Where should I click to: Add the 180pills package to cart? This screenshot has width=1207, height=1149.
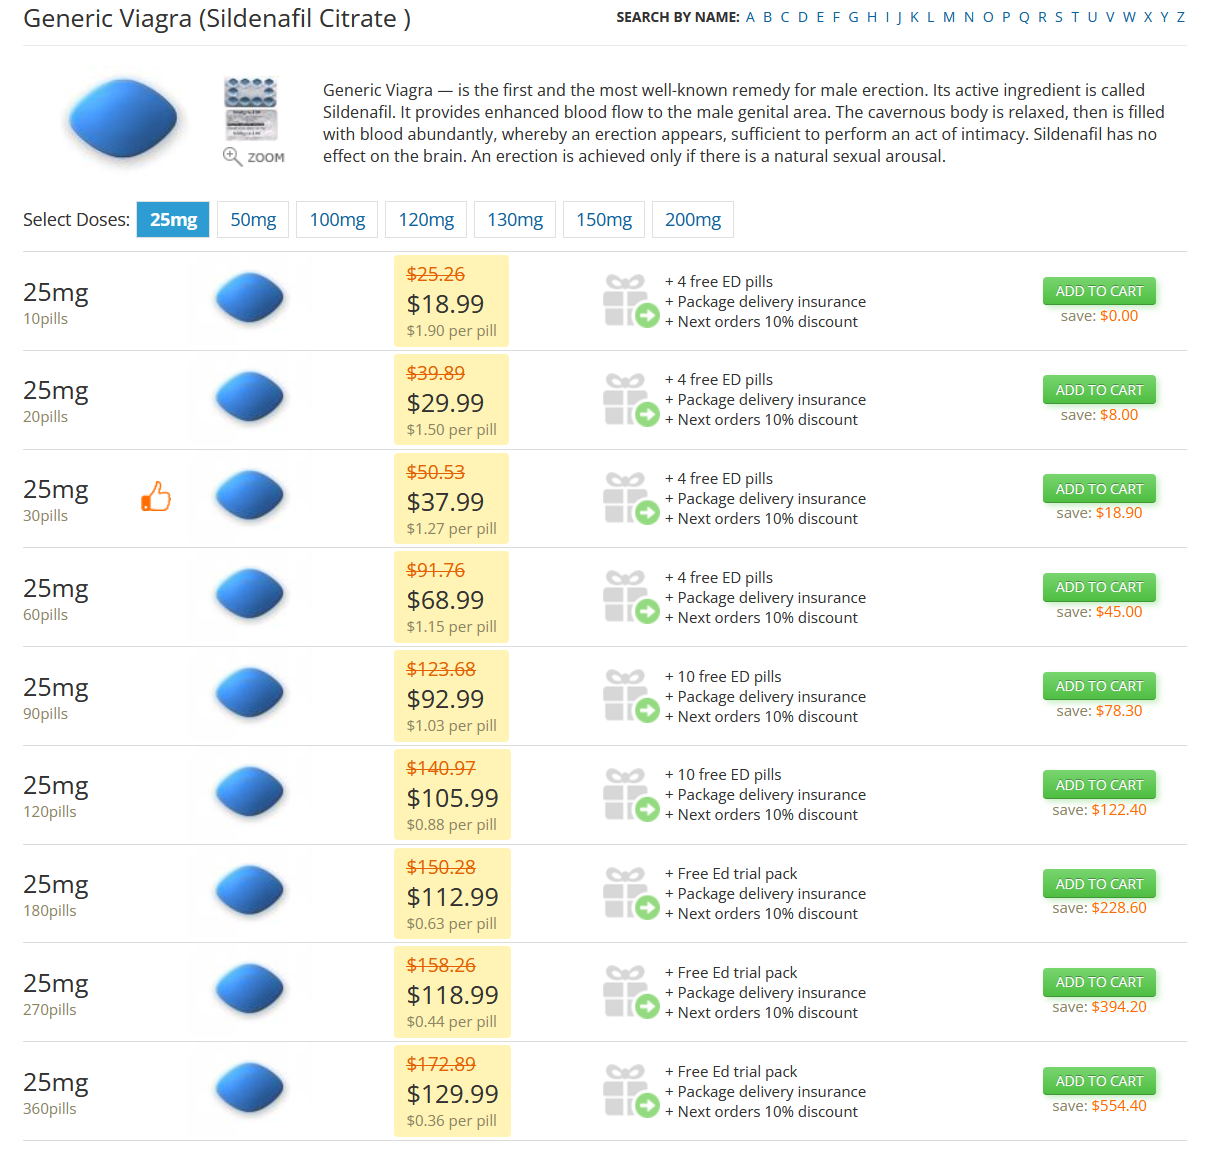pos(1099,884)
